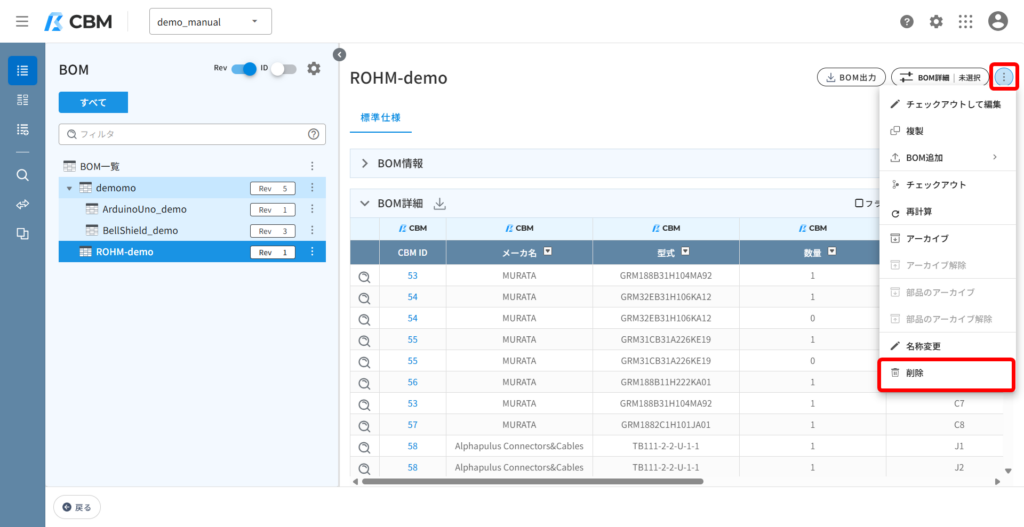The image size is (1024, 527).
Task: Click the user account avatar icon
Action: pos(998,22)
